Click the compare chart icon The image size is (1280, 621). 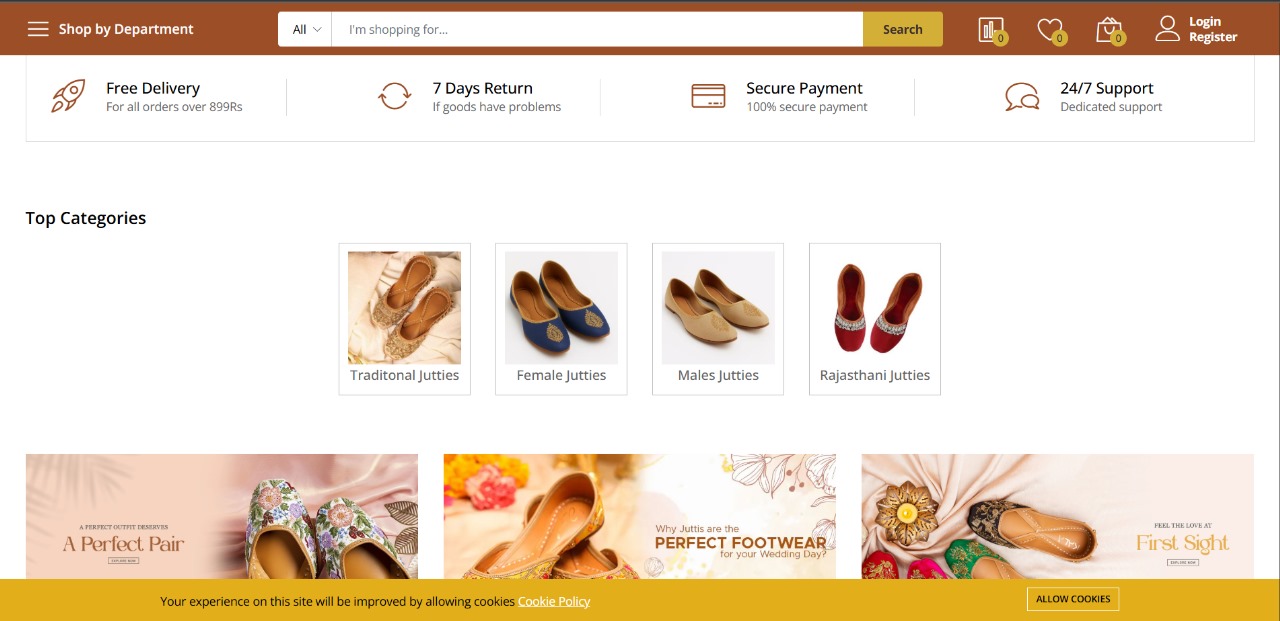990,30
